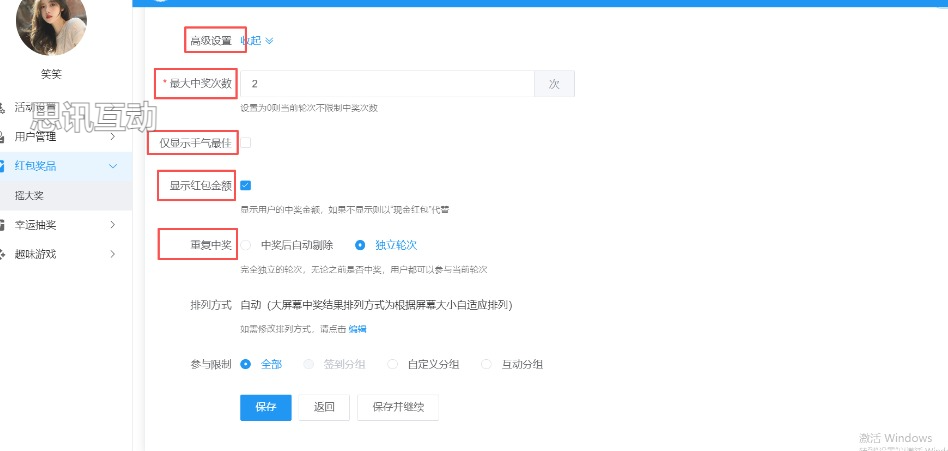This screenshot has height=451, width=948.
Task: Select 中奖后自动剔除 radio option
Action: (x=246, y=244)
